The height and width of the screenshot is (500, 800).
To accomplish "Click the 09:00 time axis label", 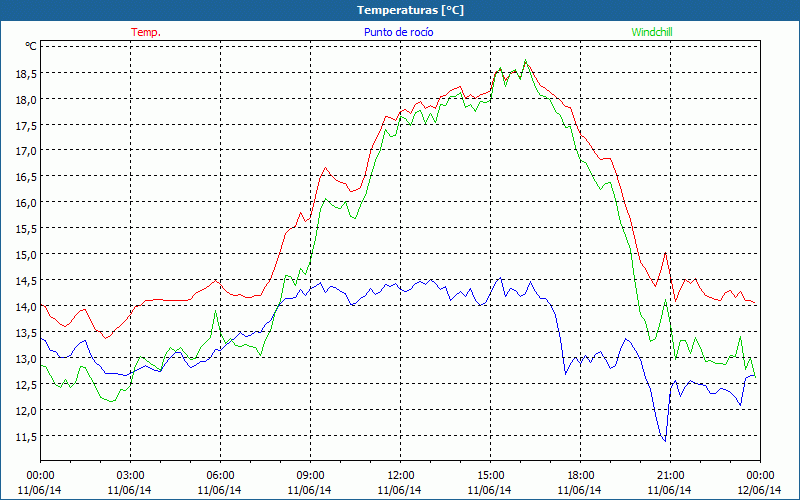I will (310, 475).
